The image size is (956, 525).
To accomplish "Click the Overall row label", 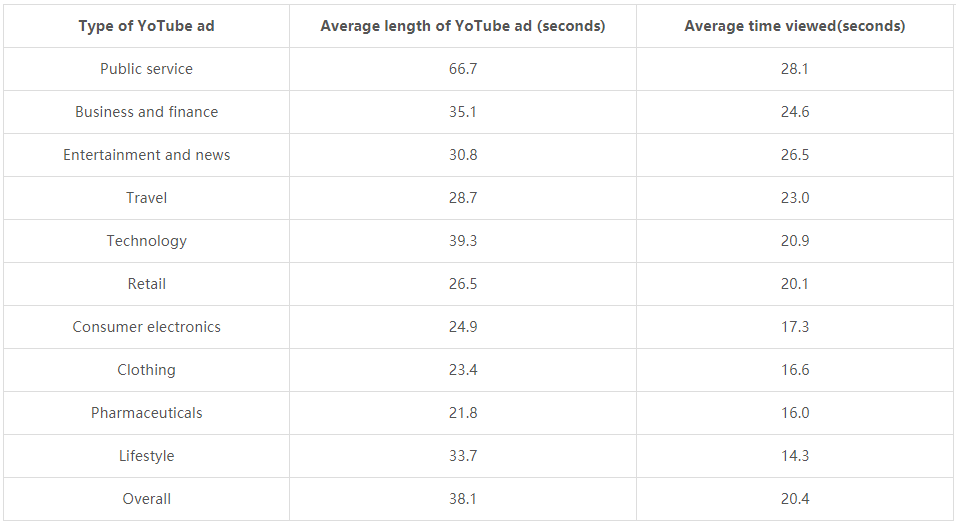I will (146, 499).
